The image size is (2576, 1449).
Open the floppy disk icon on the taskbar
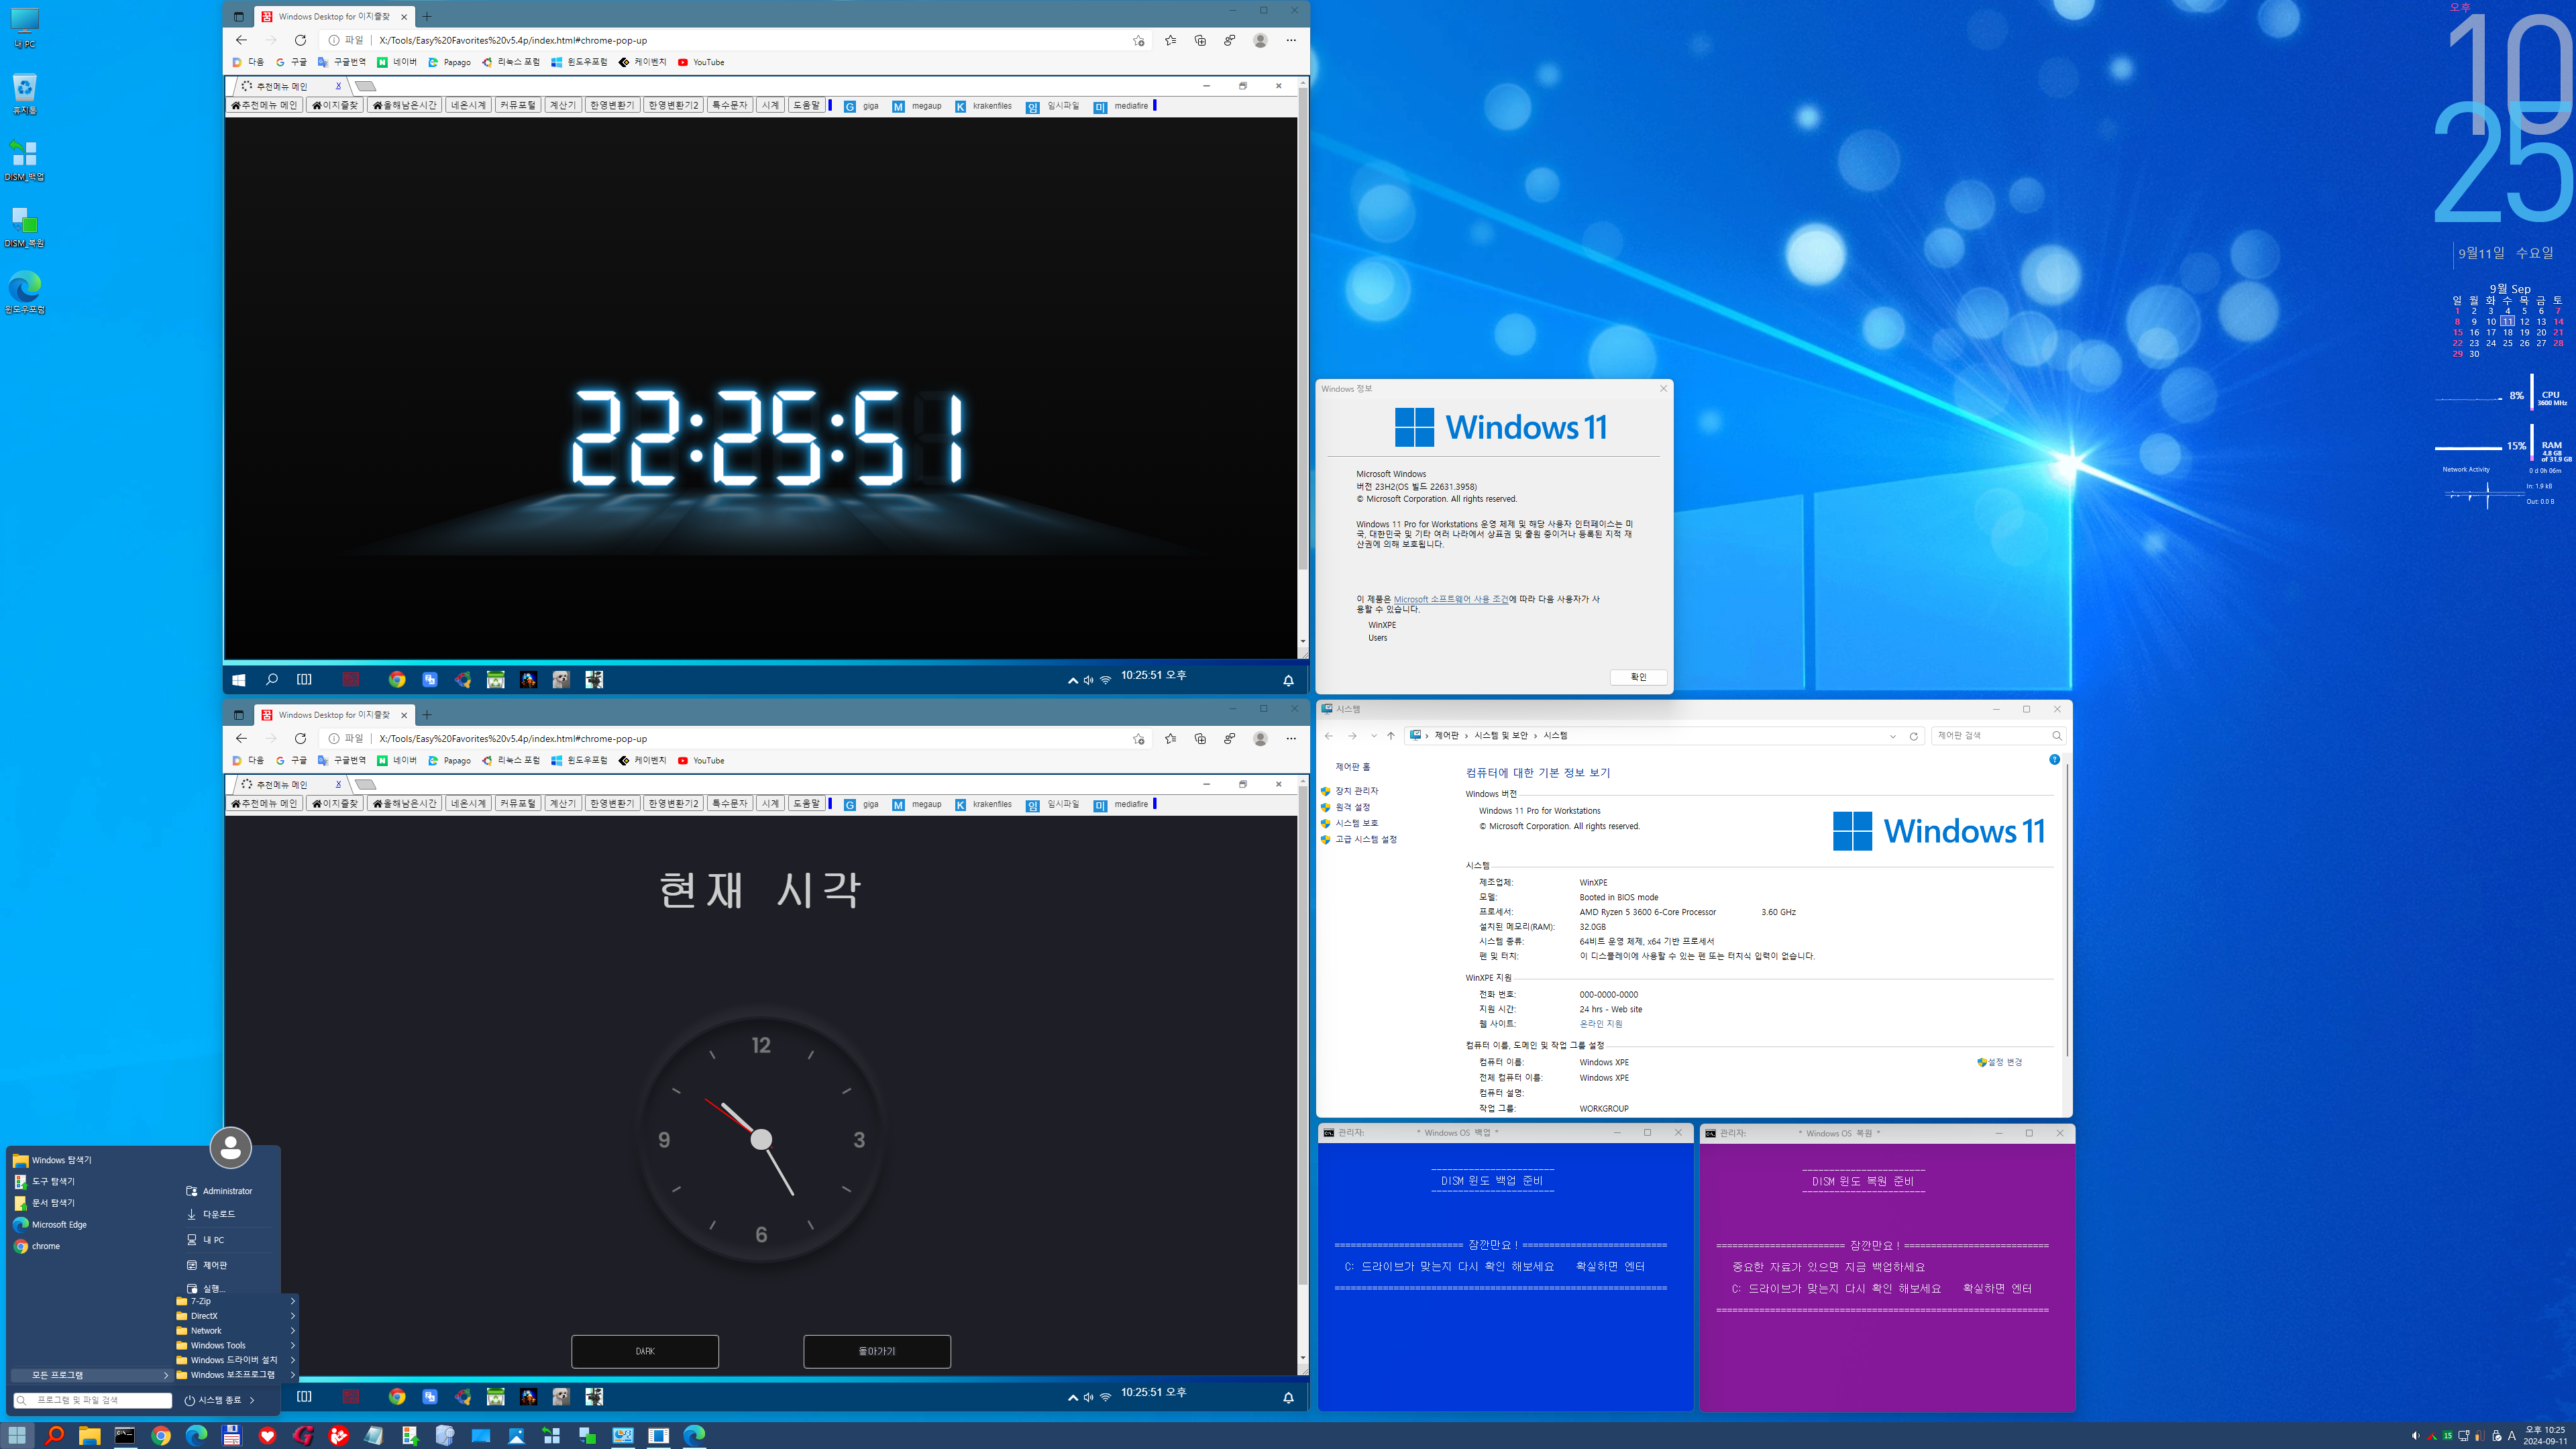[231, 1435]
